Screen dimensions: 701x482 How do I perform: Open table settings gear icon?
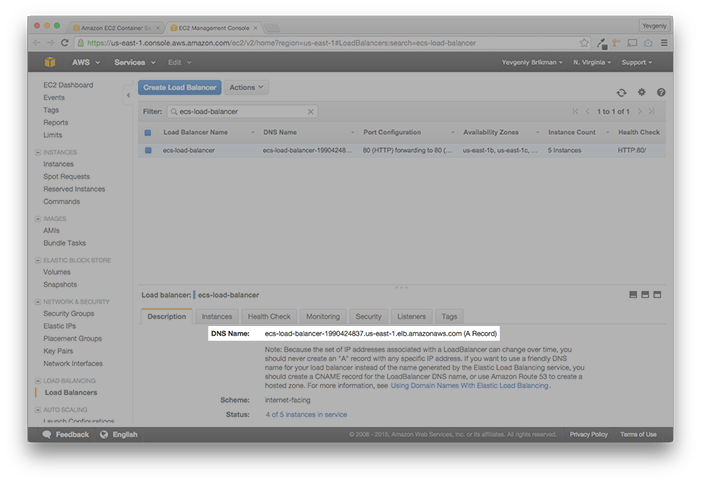(x=642, y=92)
